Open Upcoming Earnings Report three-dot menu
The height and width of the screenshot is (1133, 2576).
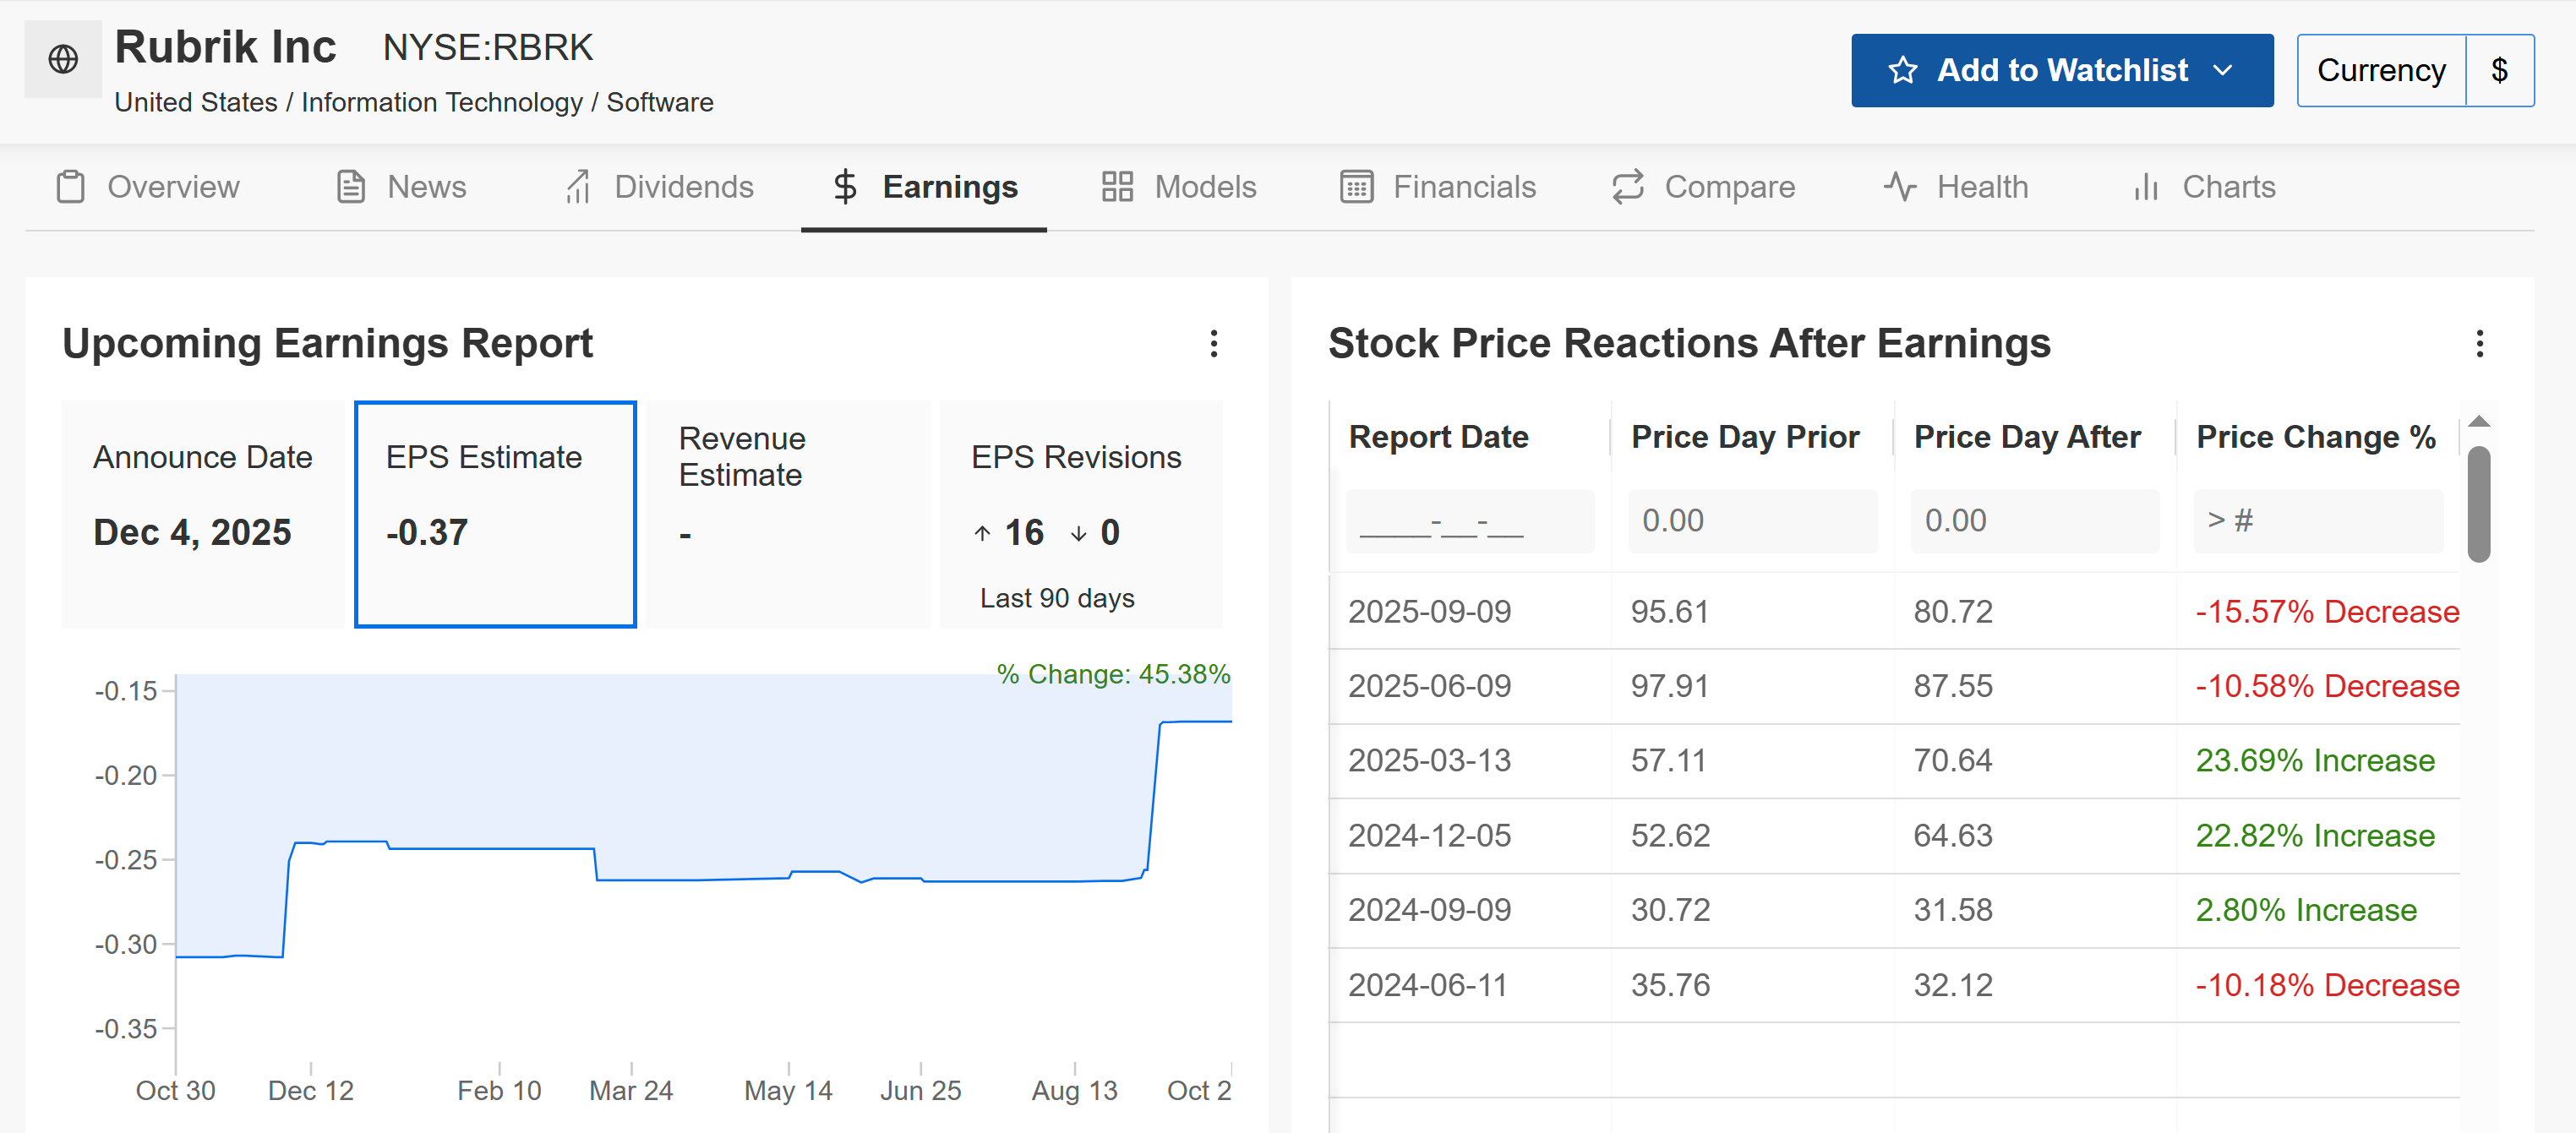pos(1213,344)
